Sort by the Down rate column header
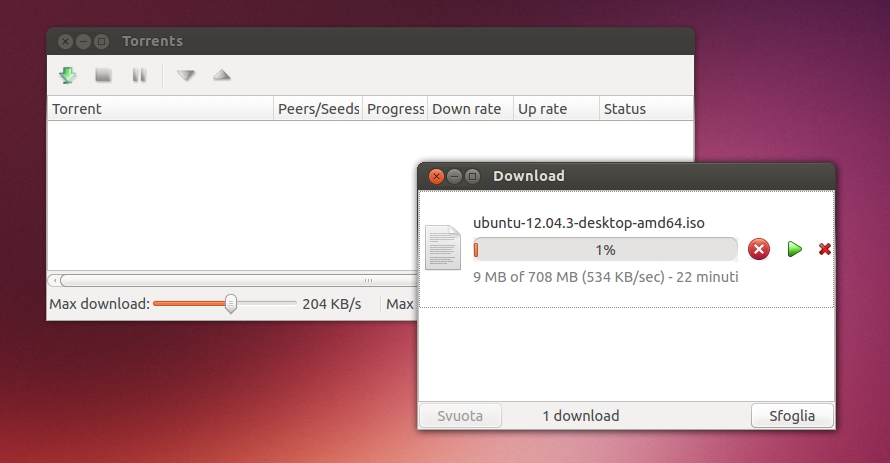The width and height of the screenshot is (890, 463). (471, 108)
